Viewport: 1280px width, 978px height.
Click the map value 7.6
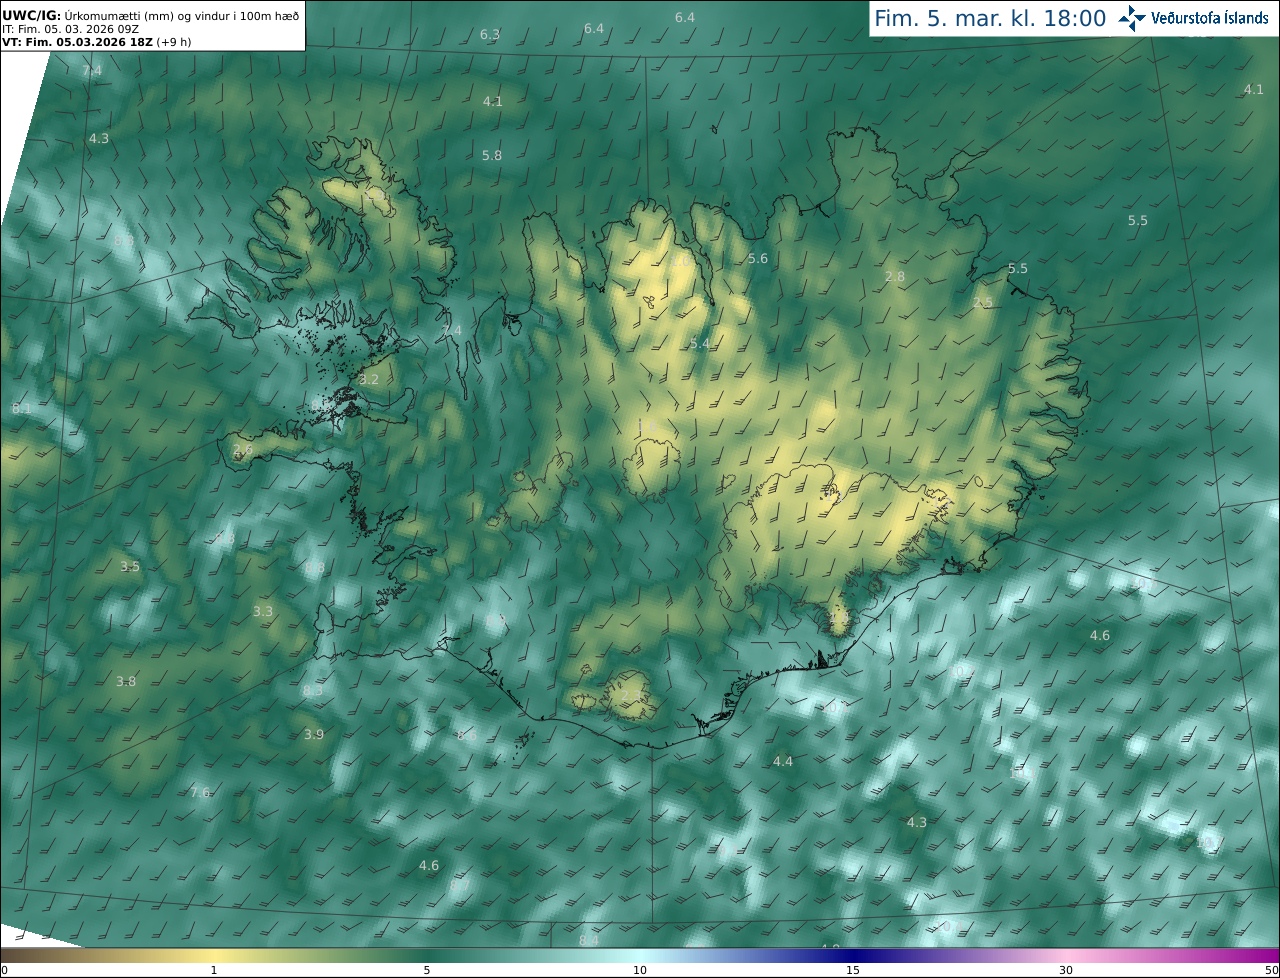pyautogui.click(x=201, y=792)
